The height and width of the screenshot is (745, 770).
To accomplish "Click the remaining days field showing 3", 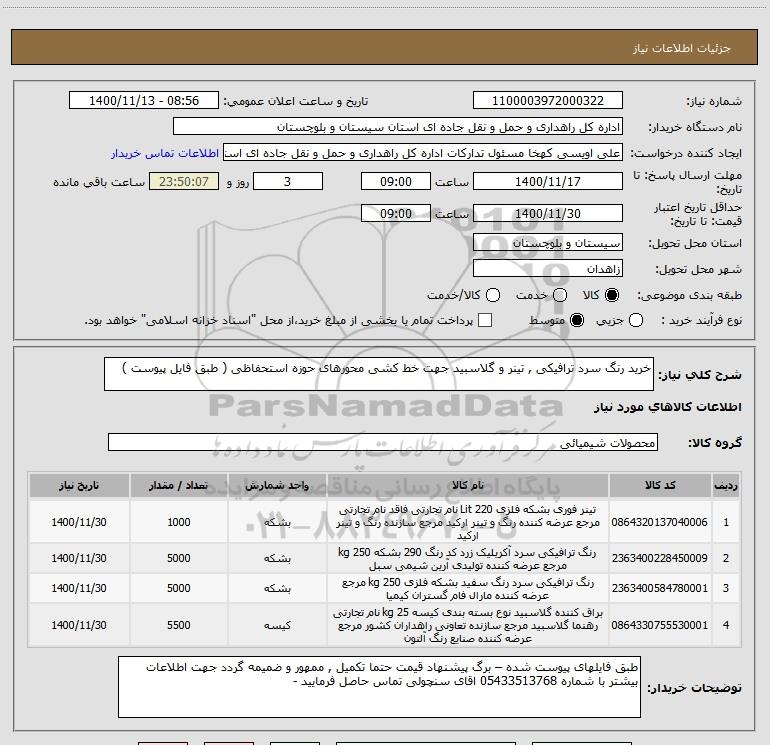I will pyautogui.click(x=288, y=181).
